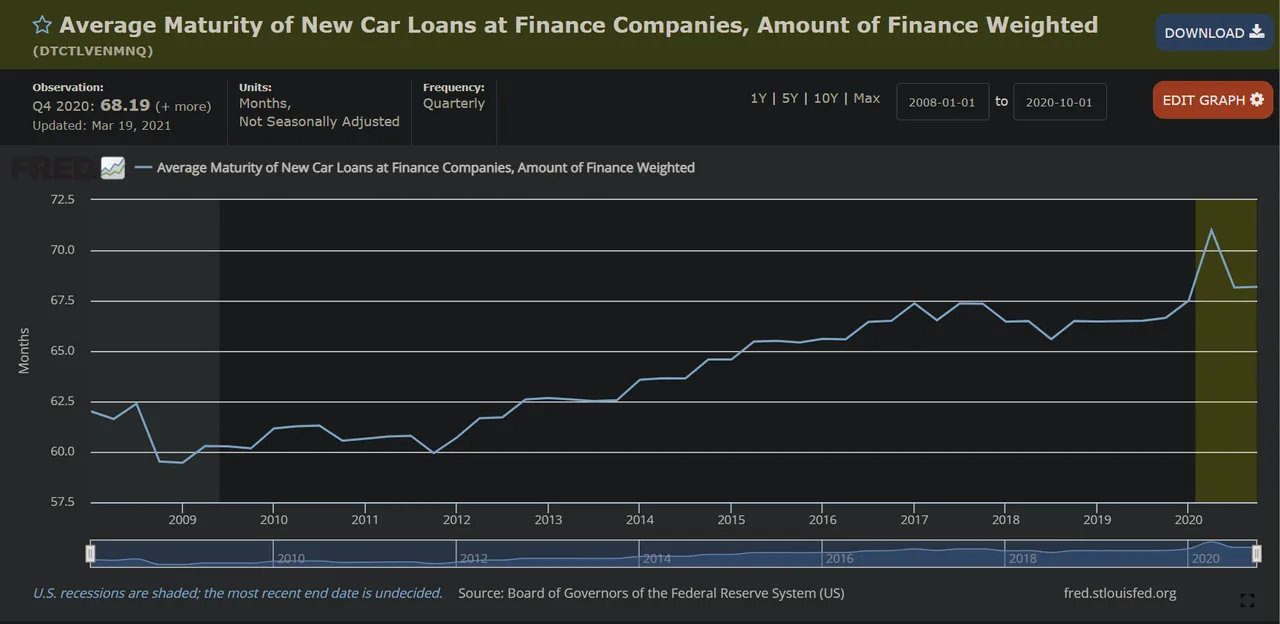This screenshot has width=1280, height=624.
Task: Click the DOWNLOAD button
Action: click(1215, 33)
